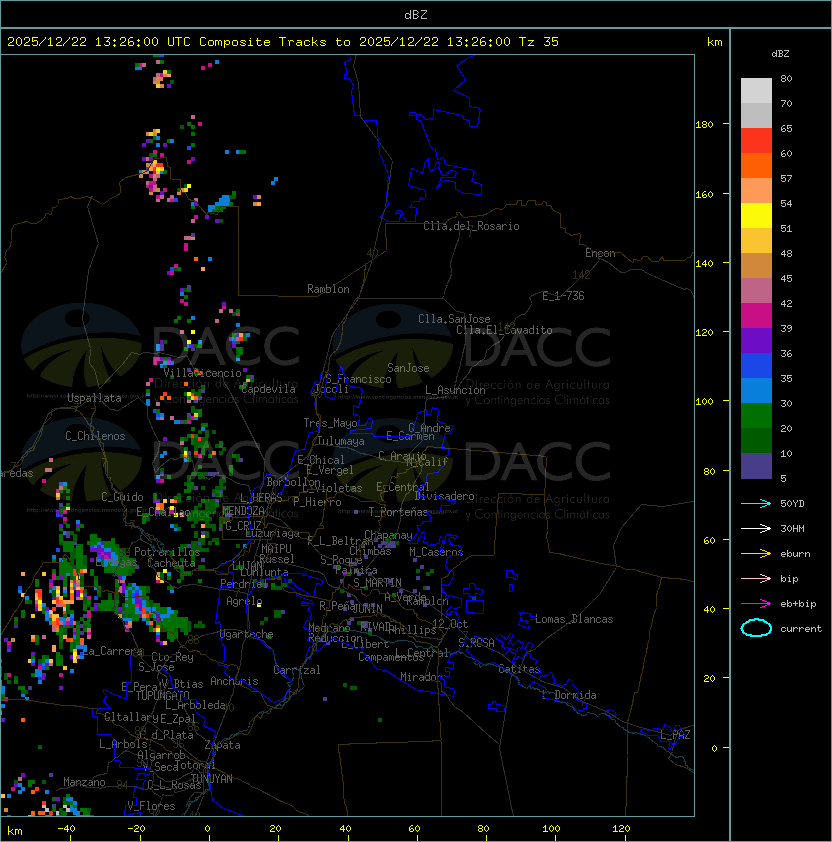Image resolution: width=832 pixels, height=842 pixels.
Task: Click the 'Ugarteche' map label
Action: coord(247,635)
